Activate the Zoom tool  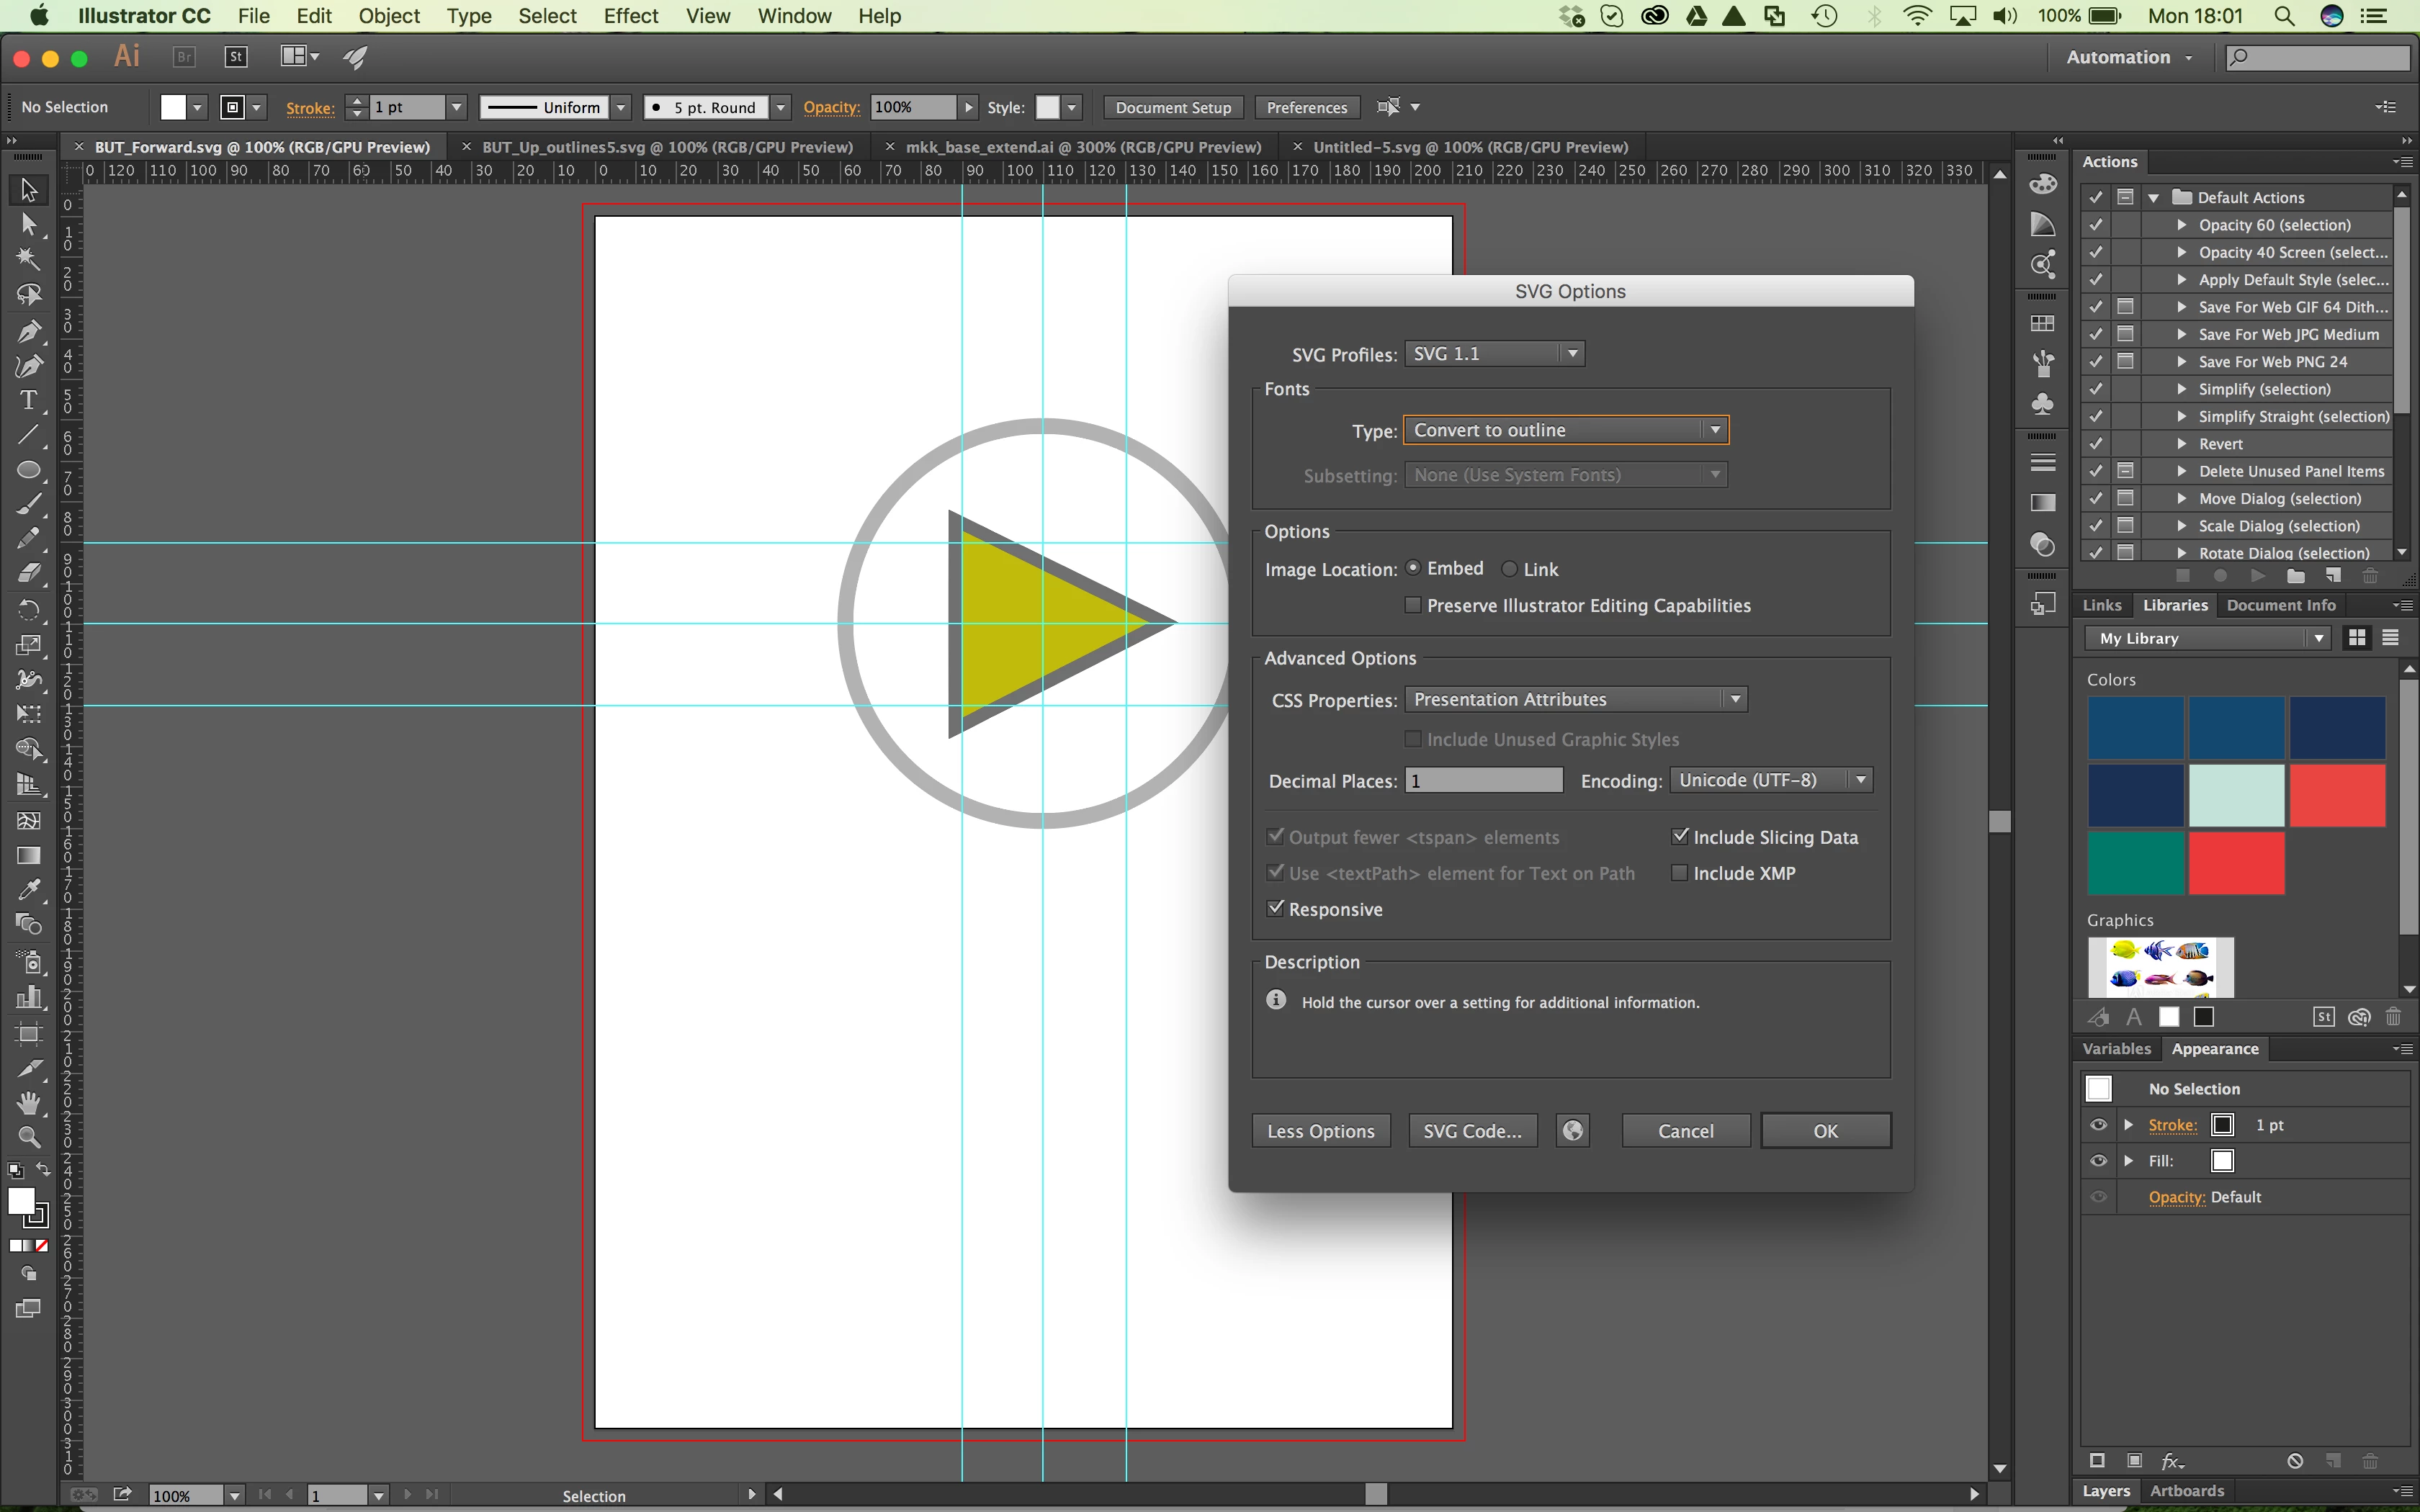point(29,1138)
